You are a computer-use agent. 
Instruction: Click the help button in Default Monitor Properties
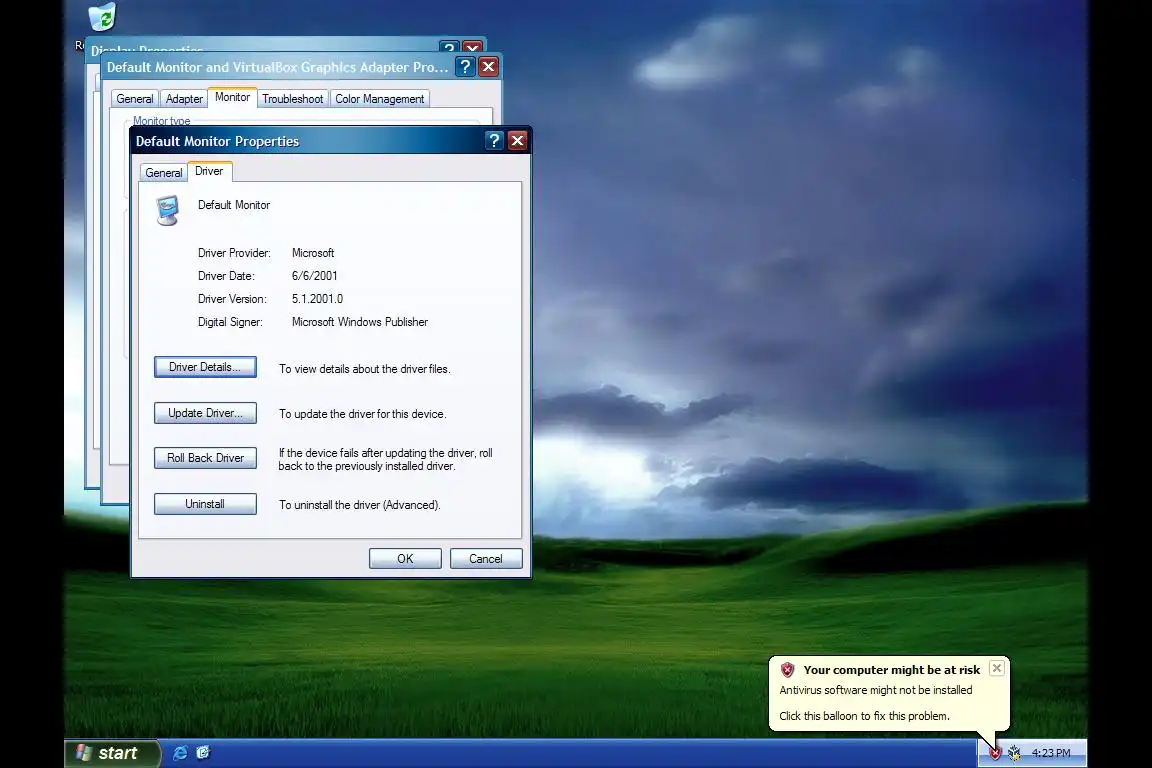point(494,140)
